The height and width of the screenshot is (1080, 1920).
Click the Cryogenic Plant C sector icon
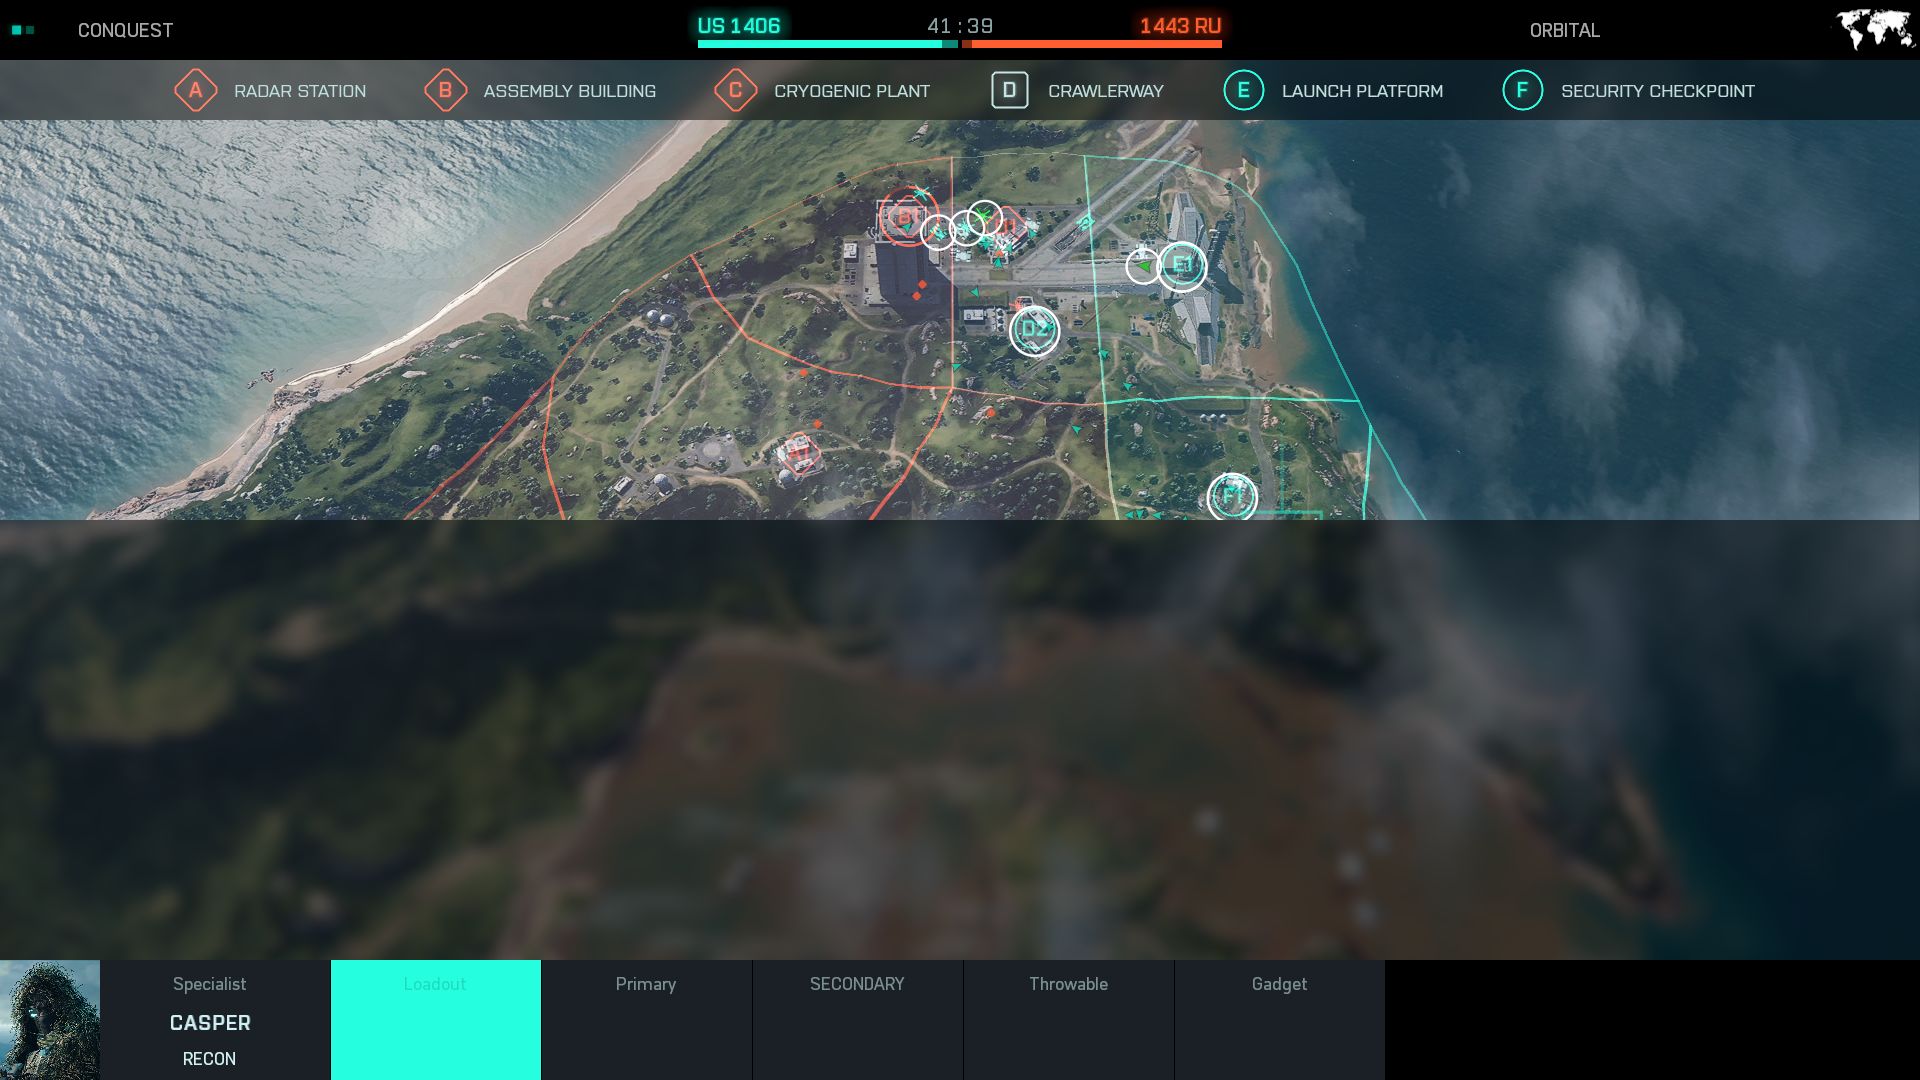(x=735, y=91)
